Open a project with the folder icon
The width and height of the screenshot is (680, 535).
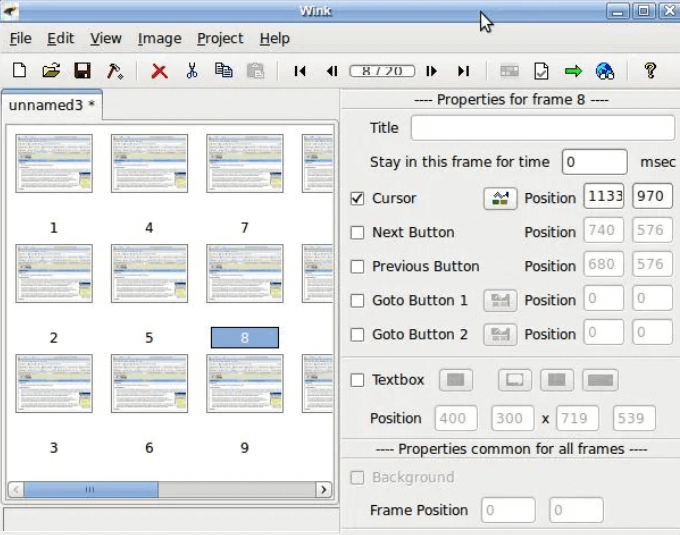pyautogui.click(x=50, y=71)
